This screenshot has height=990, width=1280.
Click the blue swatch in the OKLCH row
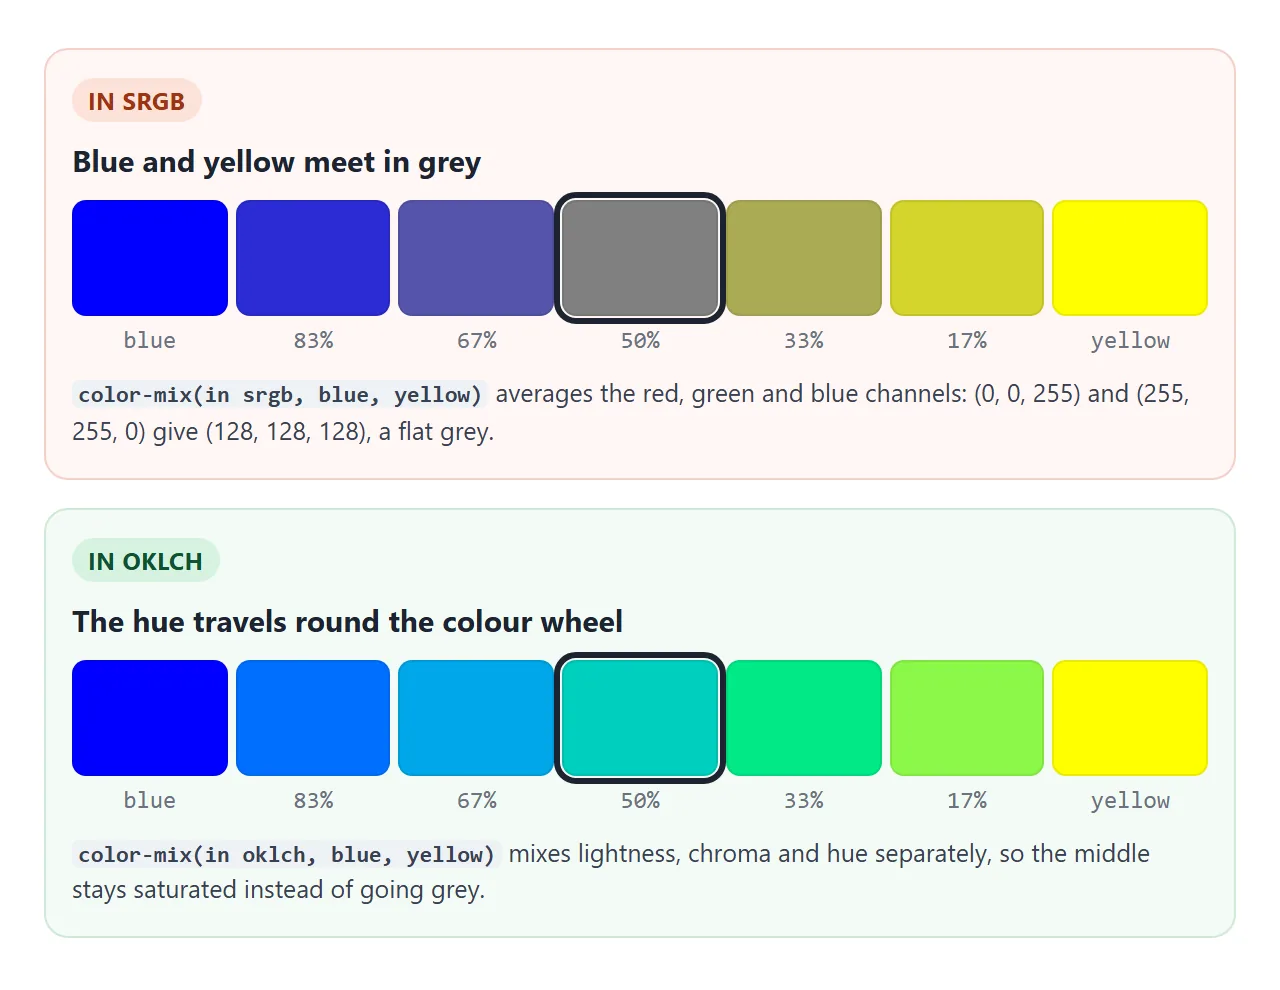click(150, 718)
